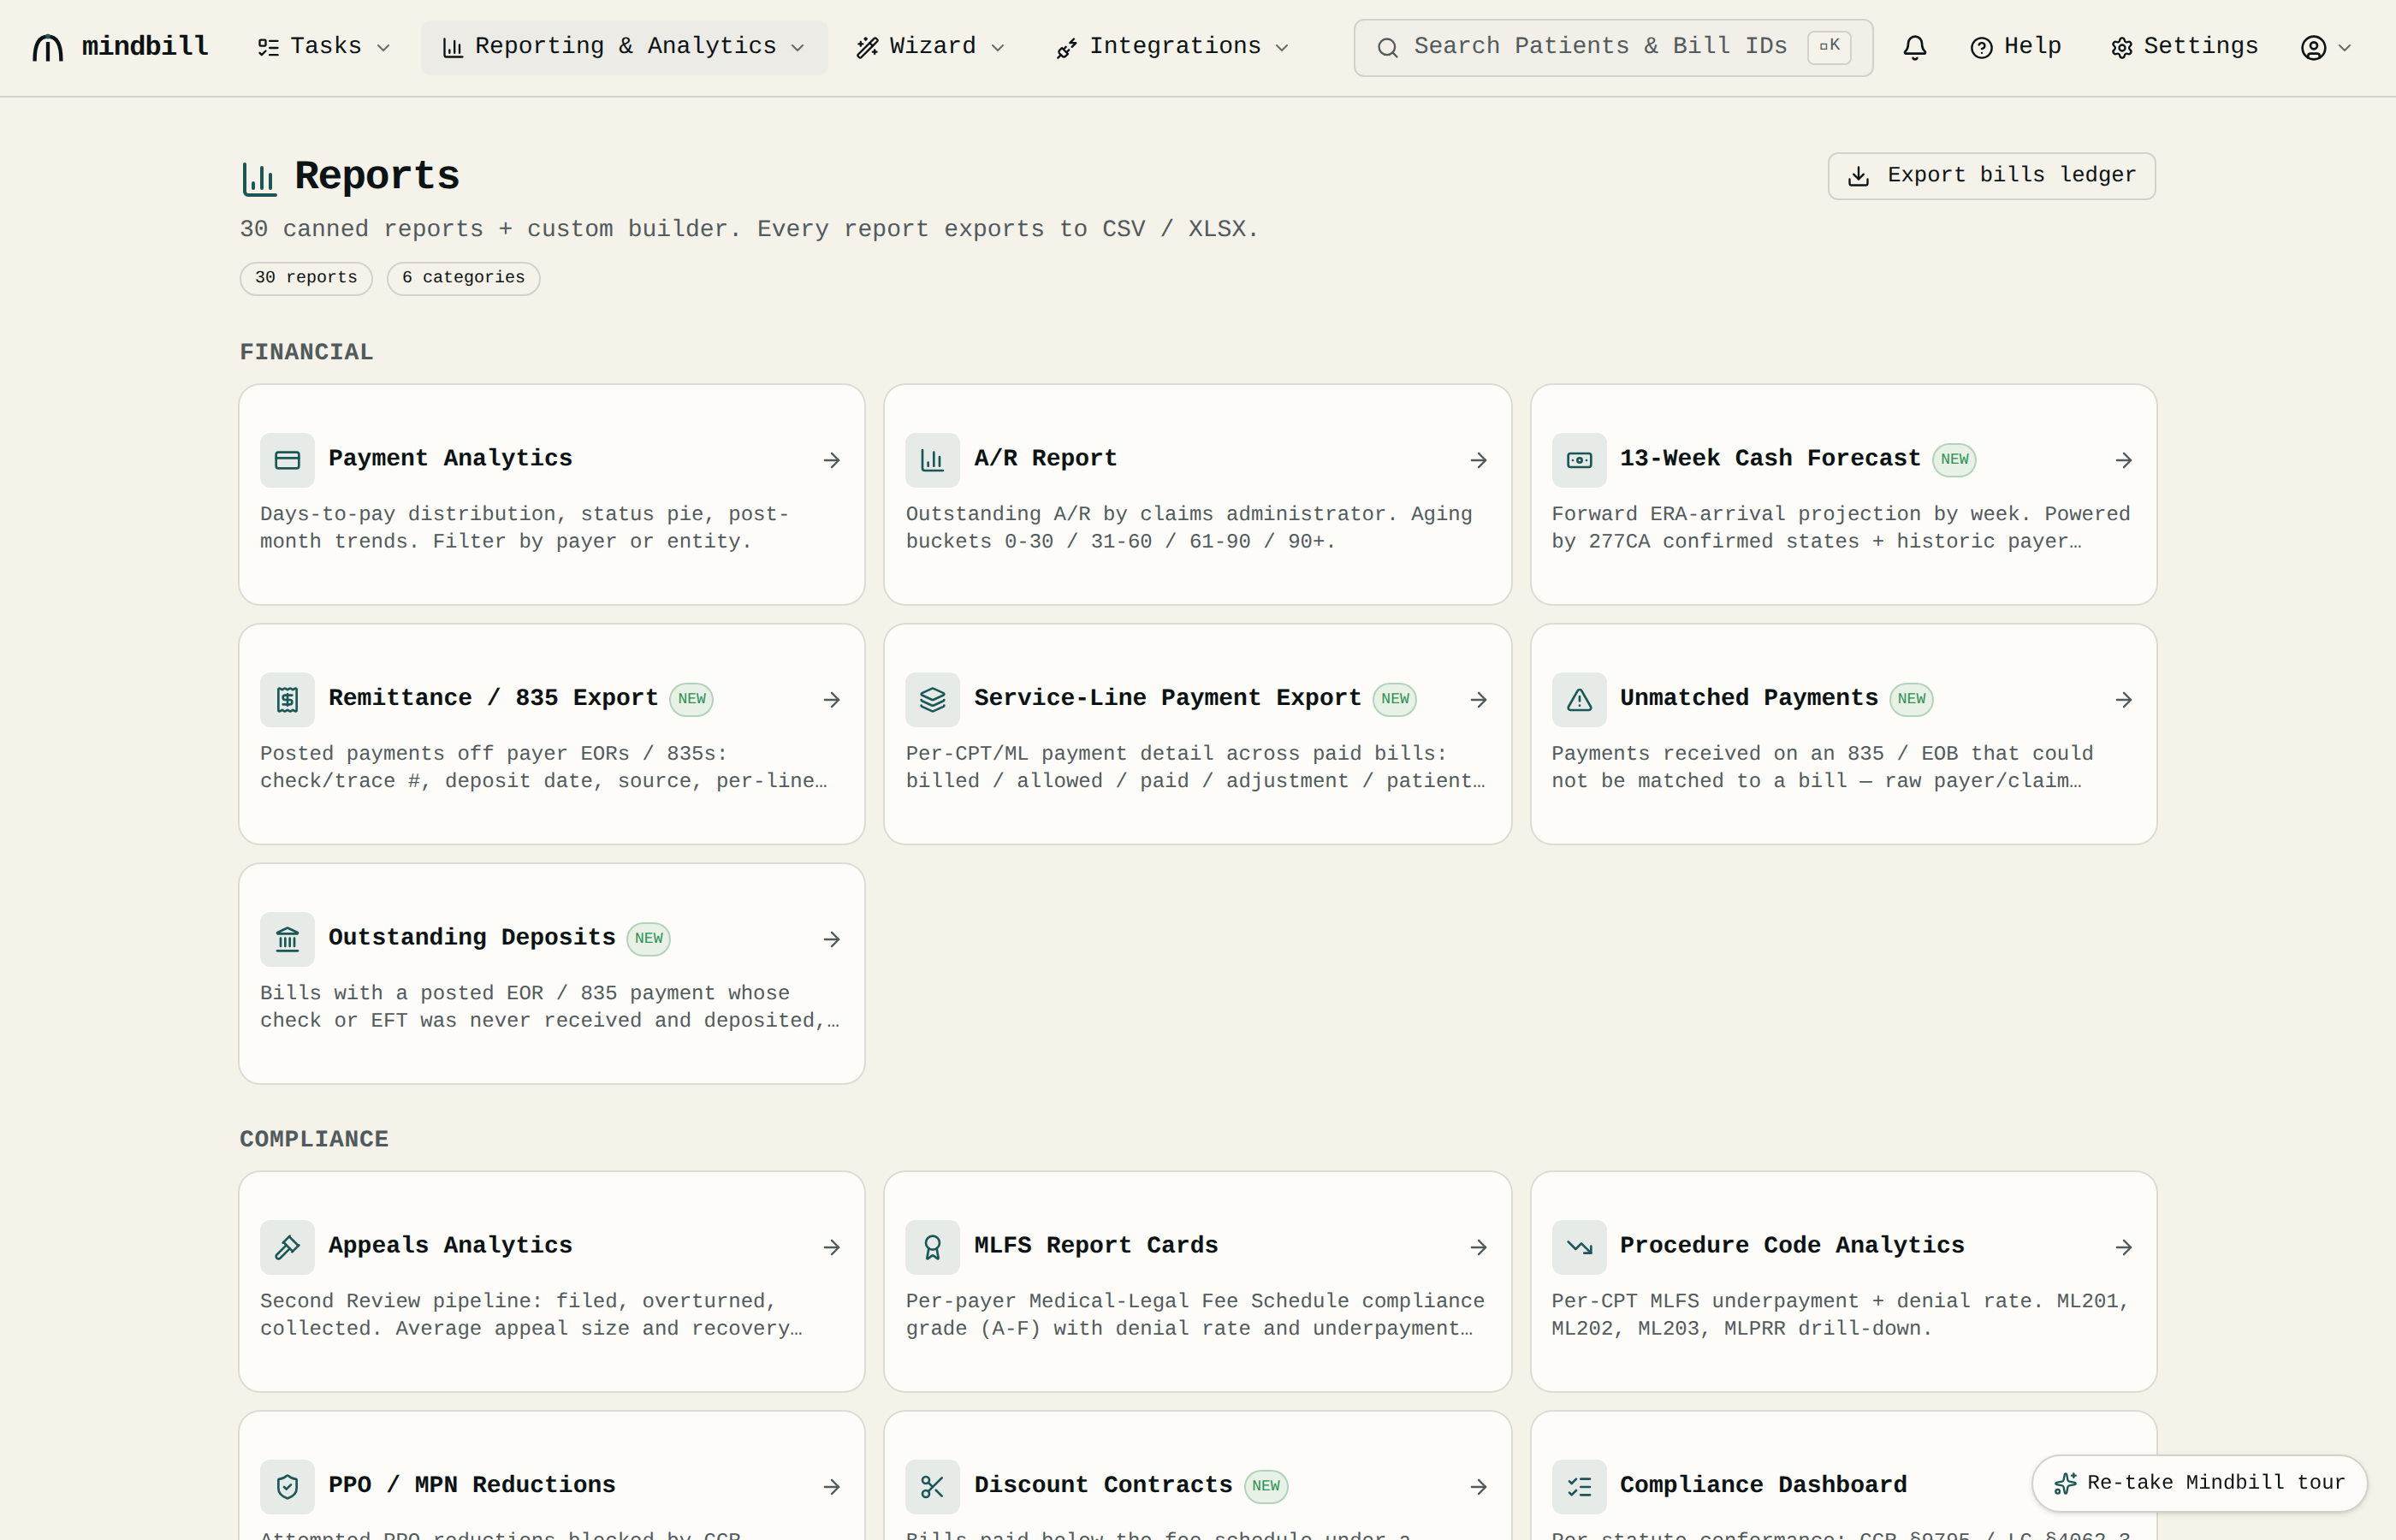Click the mindbill logo icon
Viewport: 2396px width, 1540px height.
[47, 47]
